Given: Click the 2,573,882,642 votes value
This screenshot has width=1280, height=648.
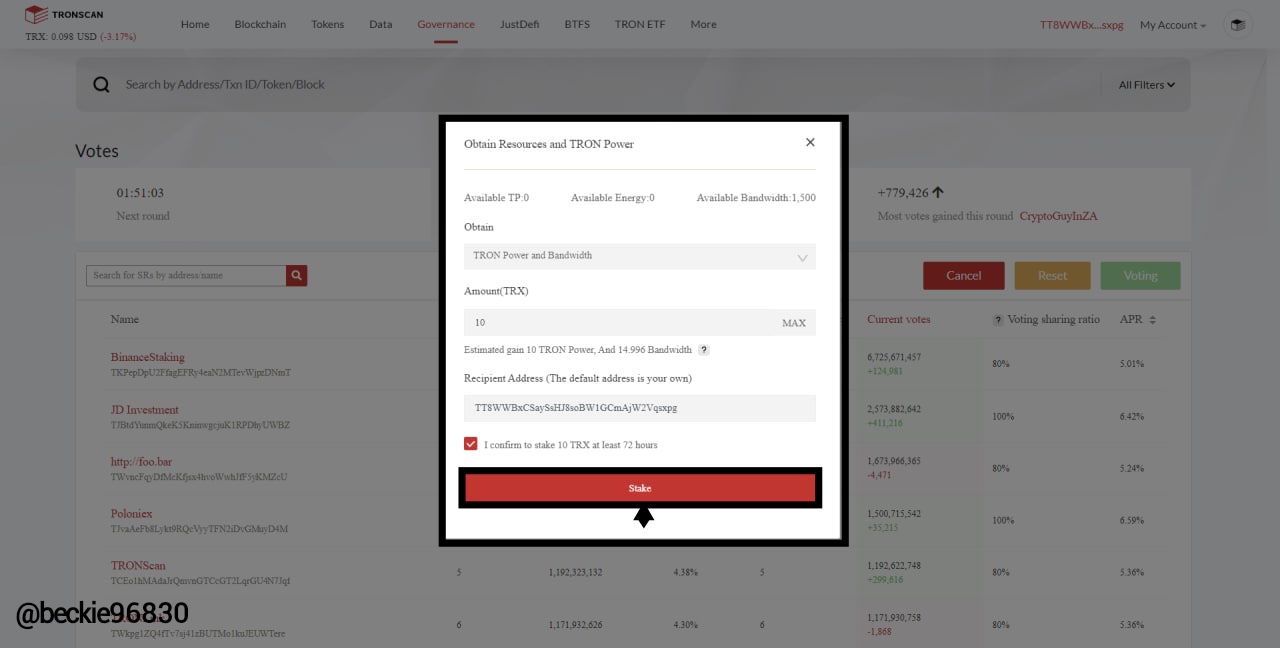Looking at the screenshot, I should point(894,409).
